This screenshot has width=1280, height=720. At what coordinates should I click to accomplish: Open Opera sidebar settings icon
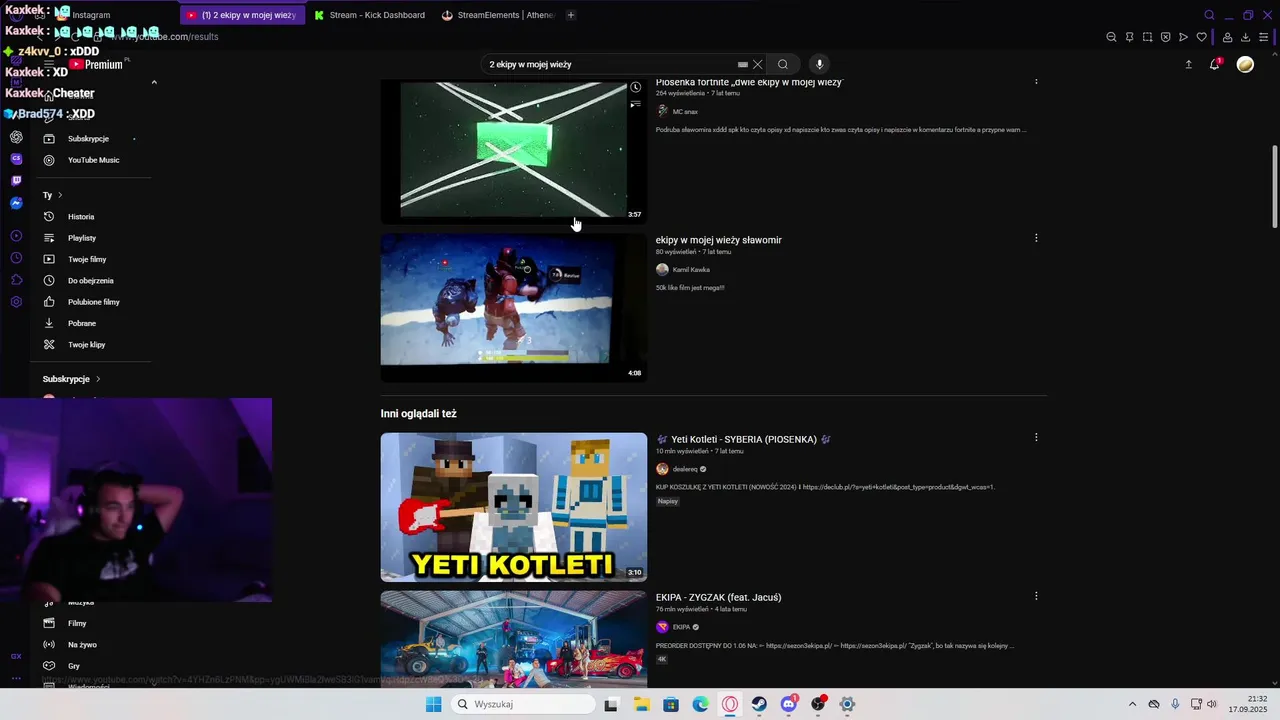click(x=16, y=302)
